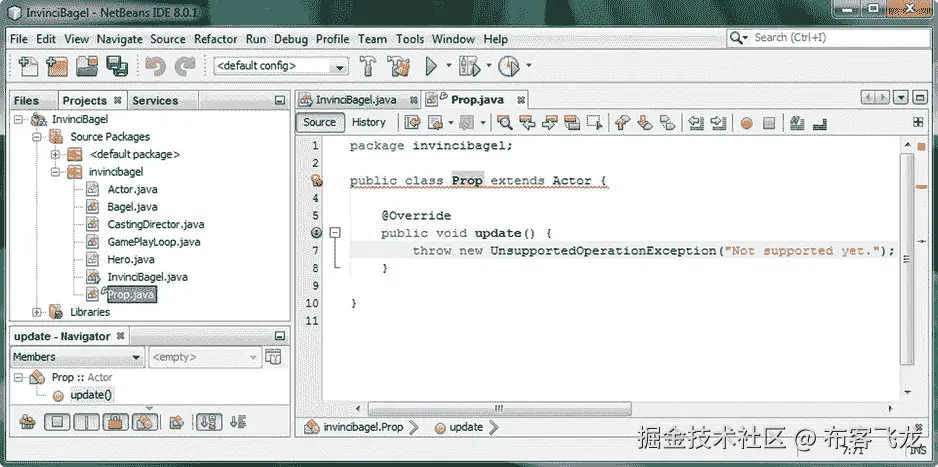Open the empty filter dropdown in Navigator
The height and width of the screenshot is (467, 938).
pyautogui.click(x=205, y=357)
